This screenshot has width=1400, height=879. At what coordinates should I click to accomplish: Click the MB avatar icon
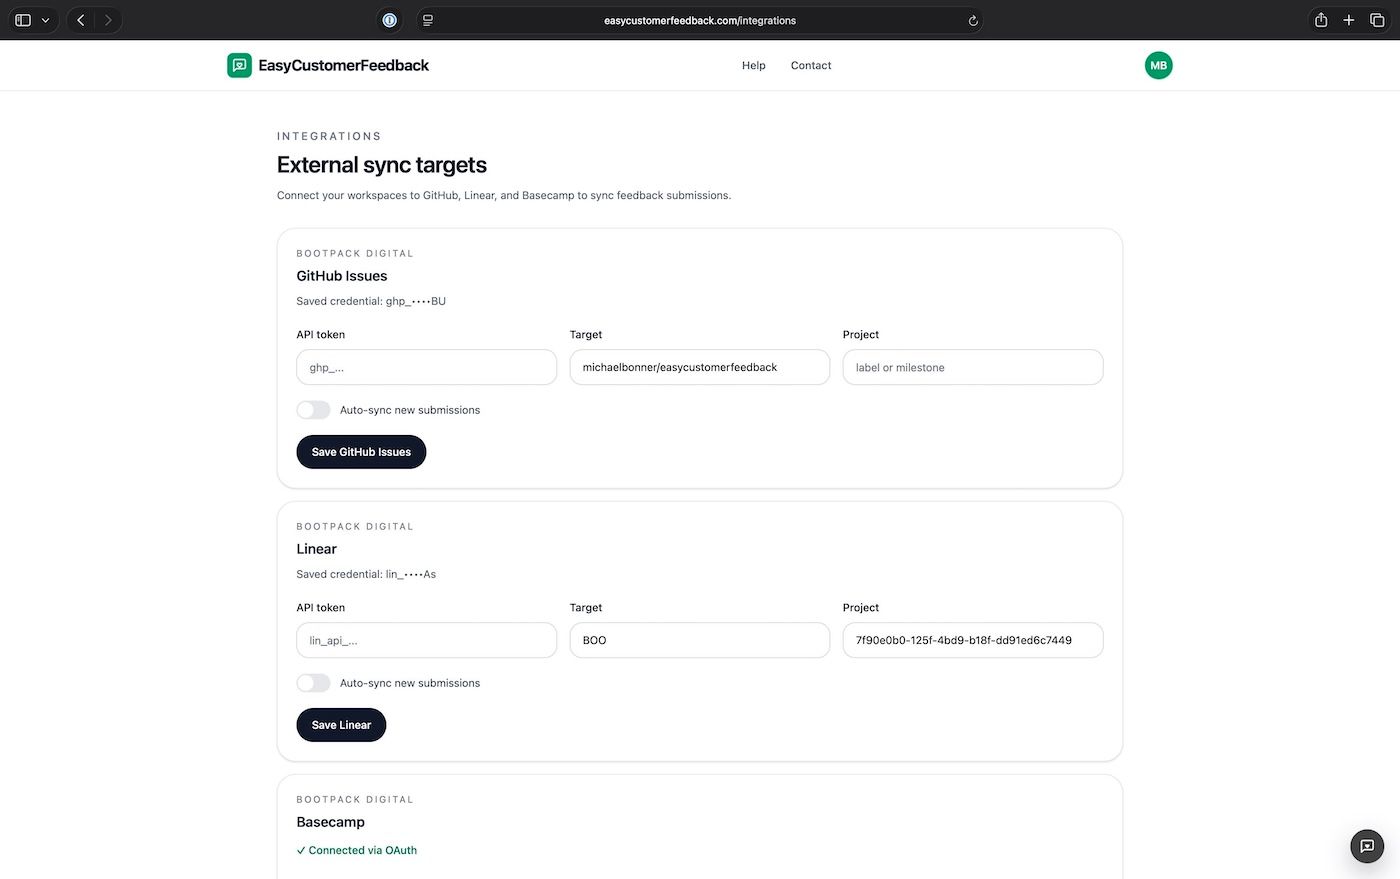tap(1158, 65)
